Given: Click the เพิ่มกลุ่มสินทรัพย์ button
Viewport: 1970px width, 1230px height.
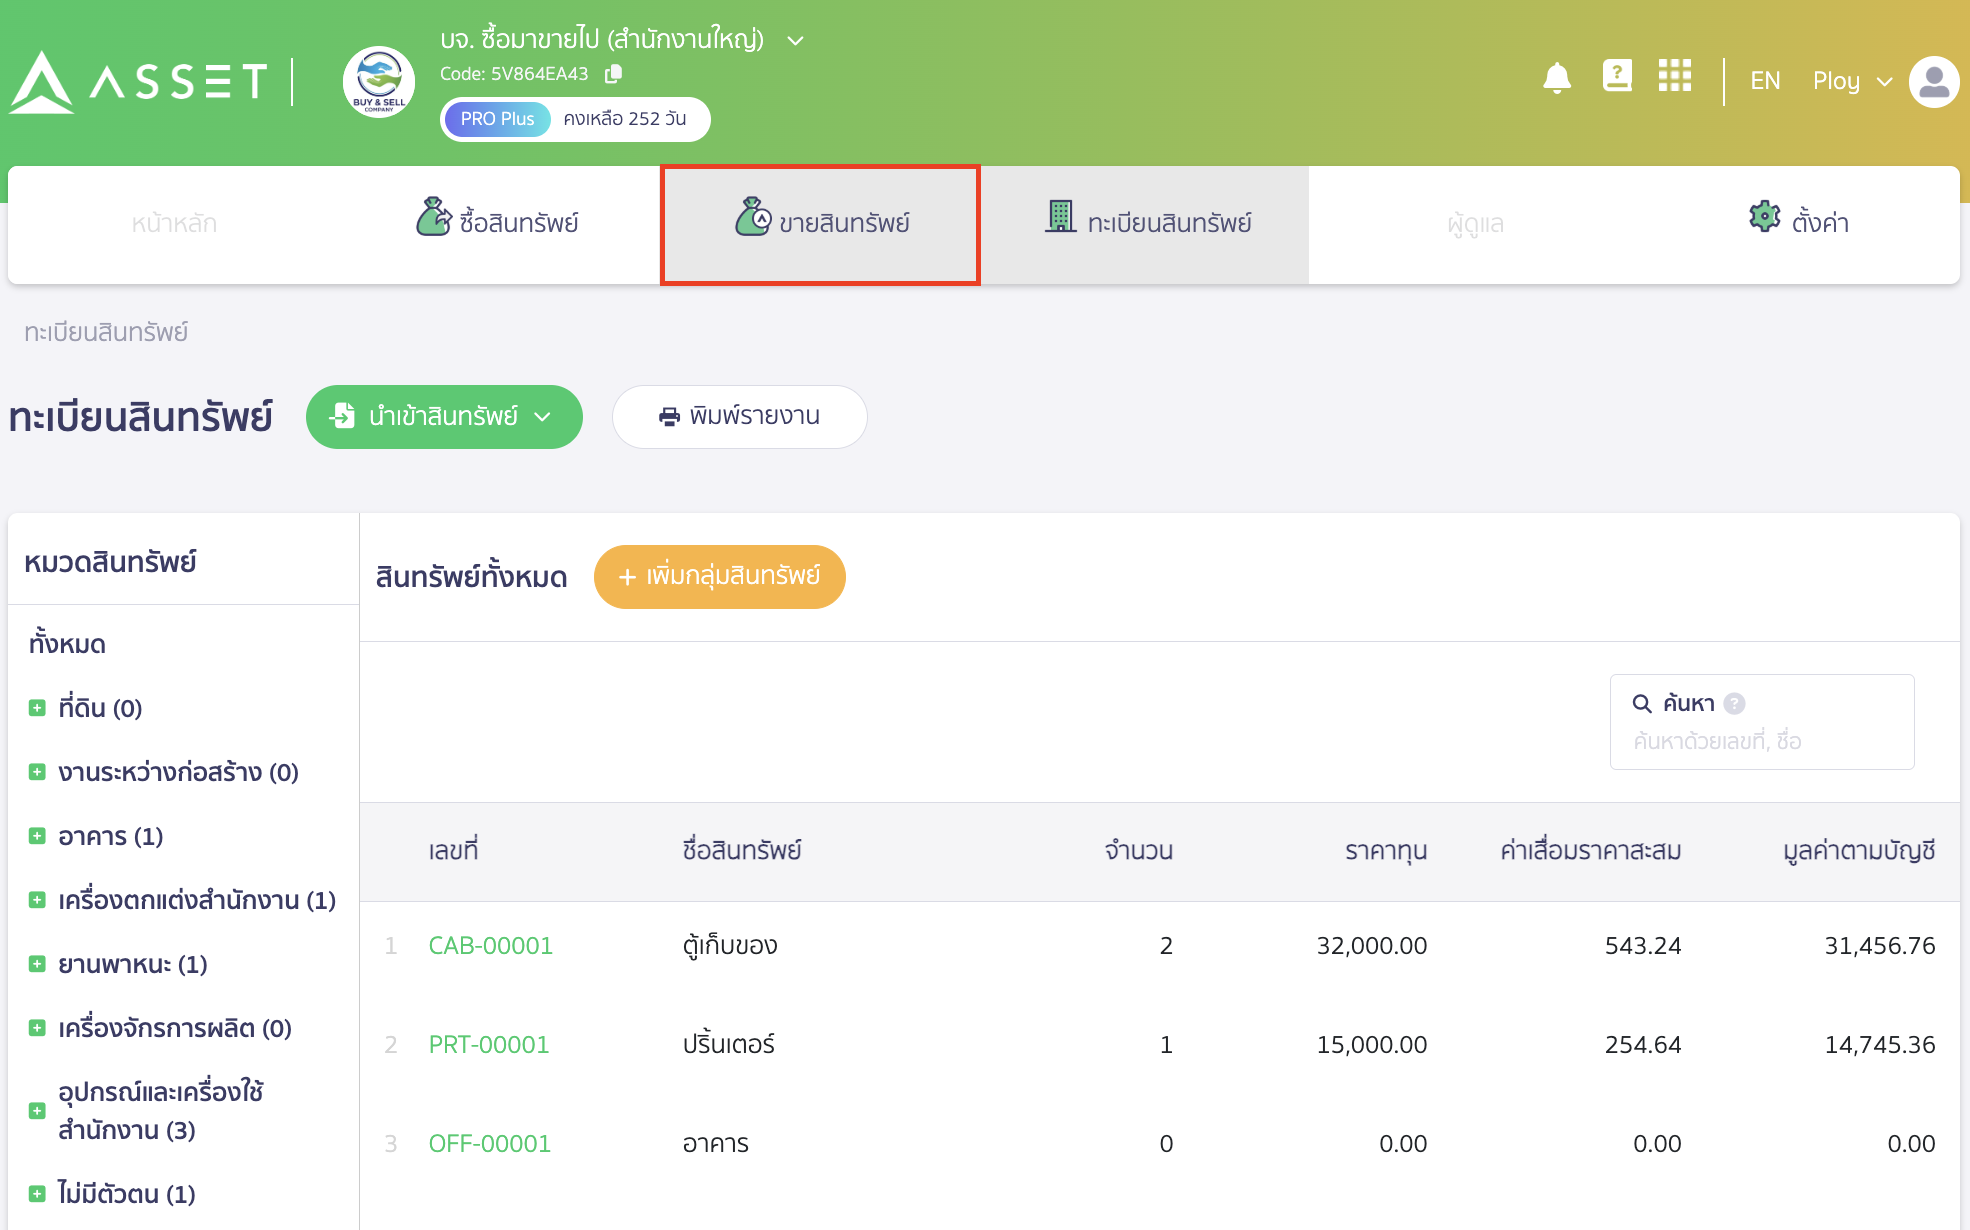Looking at the screenshot, I should point(719,577).
